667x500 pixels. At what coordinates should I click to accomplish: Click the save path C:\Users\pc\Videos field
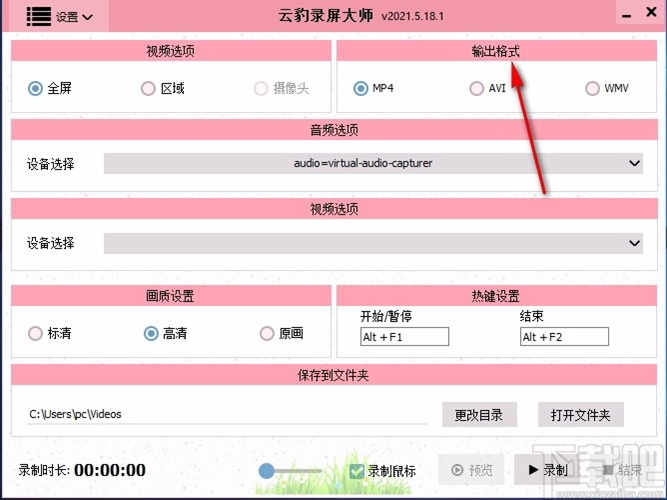pos(227,414)
